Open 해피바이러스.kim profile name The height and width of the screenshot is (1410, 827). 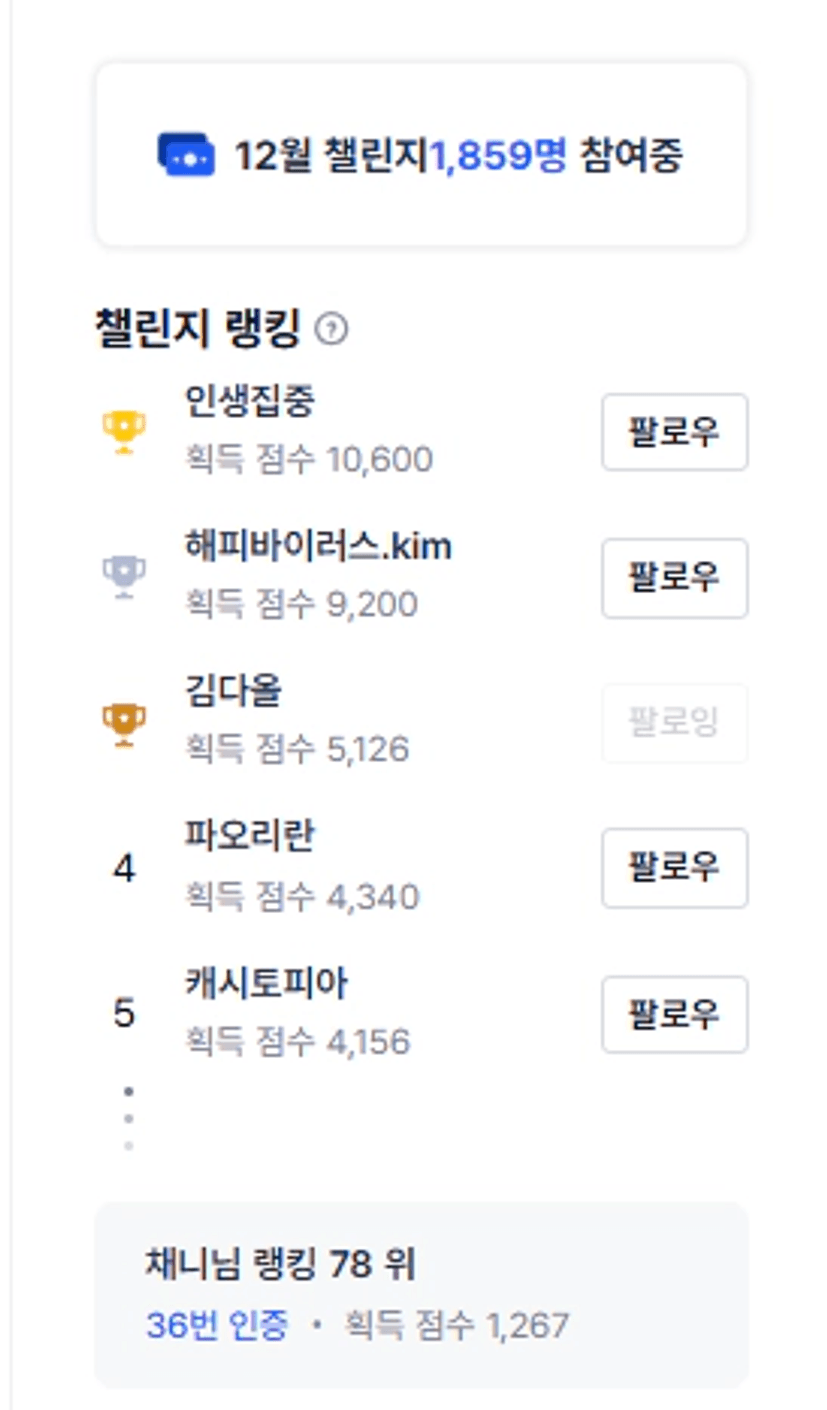pyautogui.click(x=318, y=547)
